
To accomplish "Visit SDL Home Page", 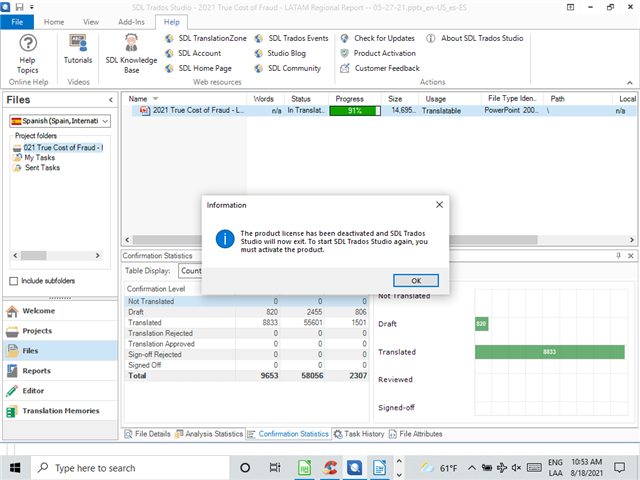I will click(x=198, y=68).
